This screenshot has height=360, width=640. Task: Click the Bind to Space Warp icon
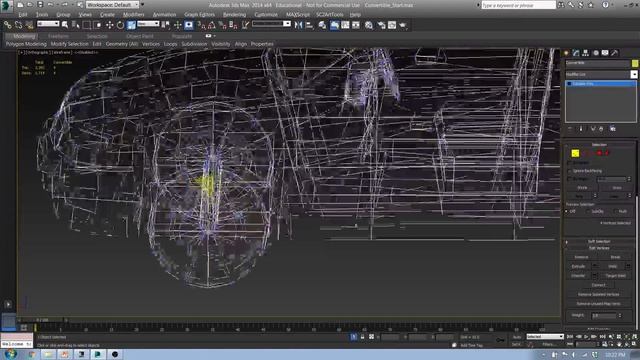pos(29,25)
